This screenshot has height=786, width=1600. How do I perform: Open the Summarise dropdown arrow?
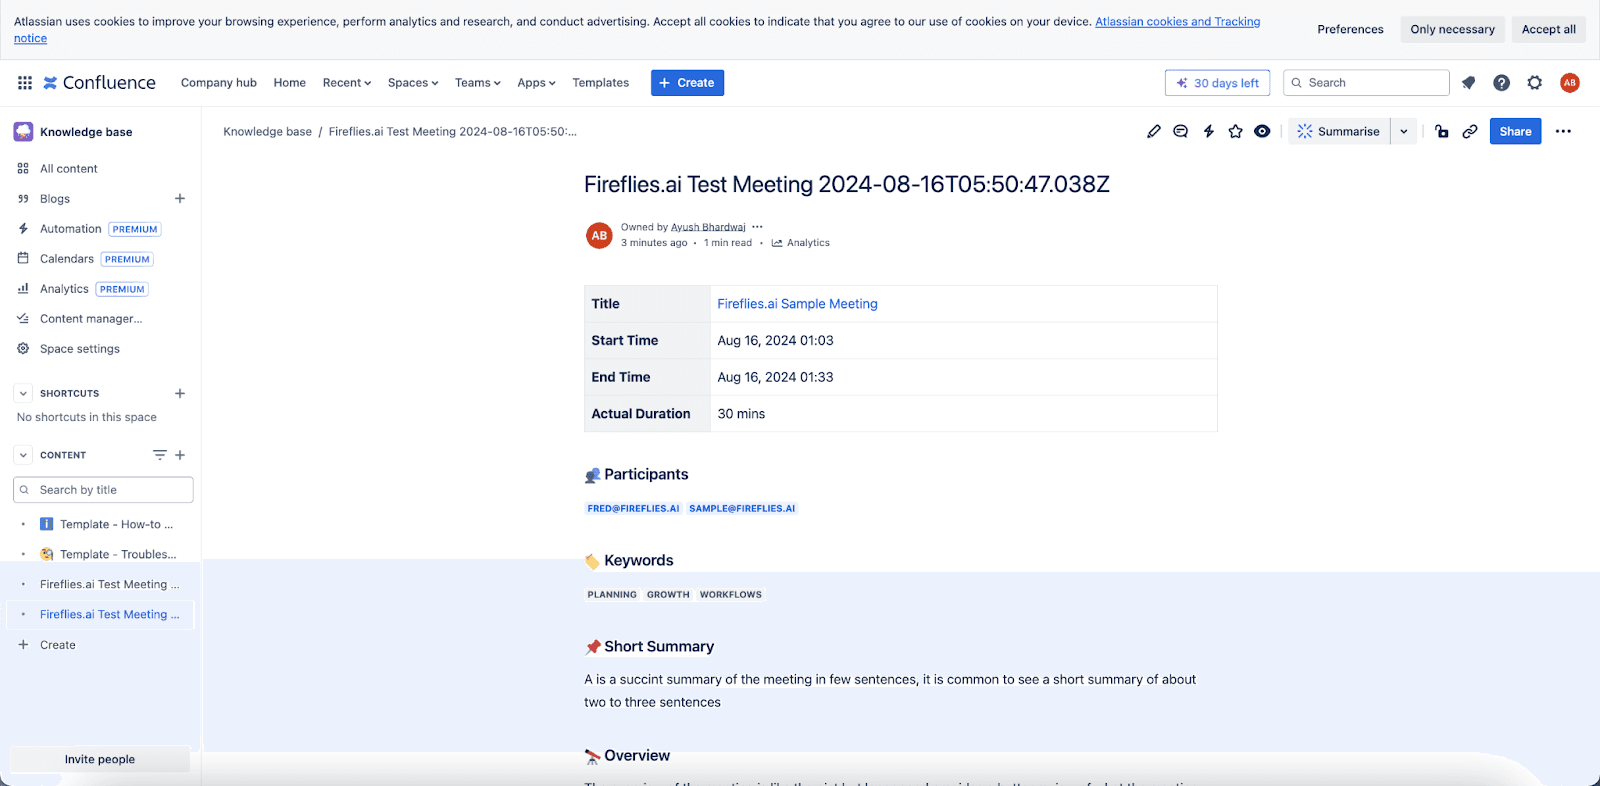[1404, 131]
